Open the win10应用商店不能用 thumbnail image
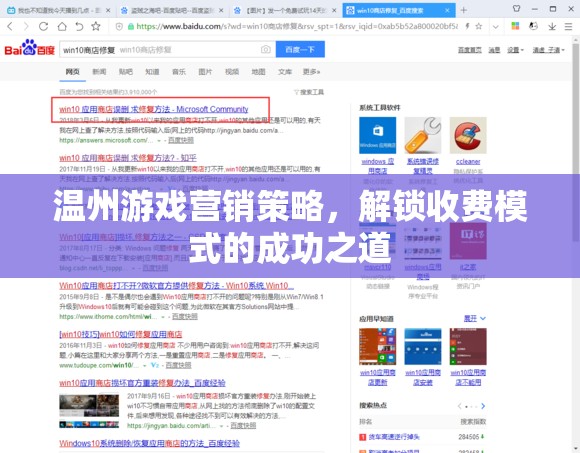Viewport: 580px width, 453px height. click(x=468, y=346)
